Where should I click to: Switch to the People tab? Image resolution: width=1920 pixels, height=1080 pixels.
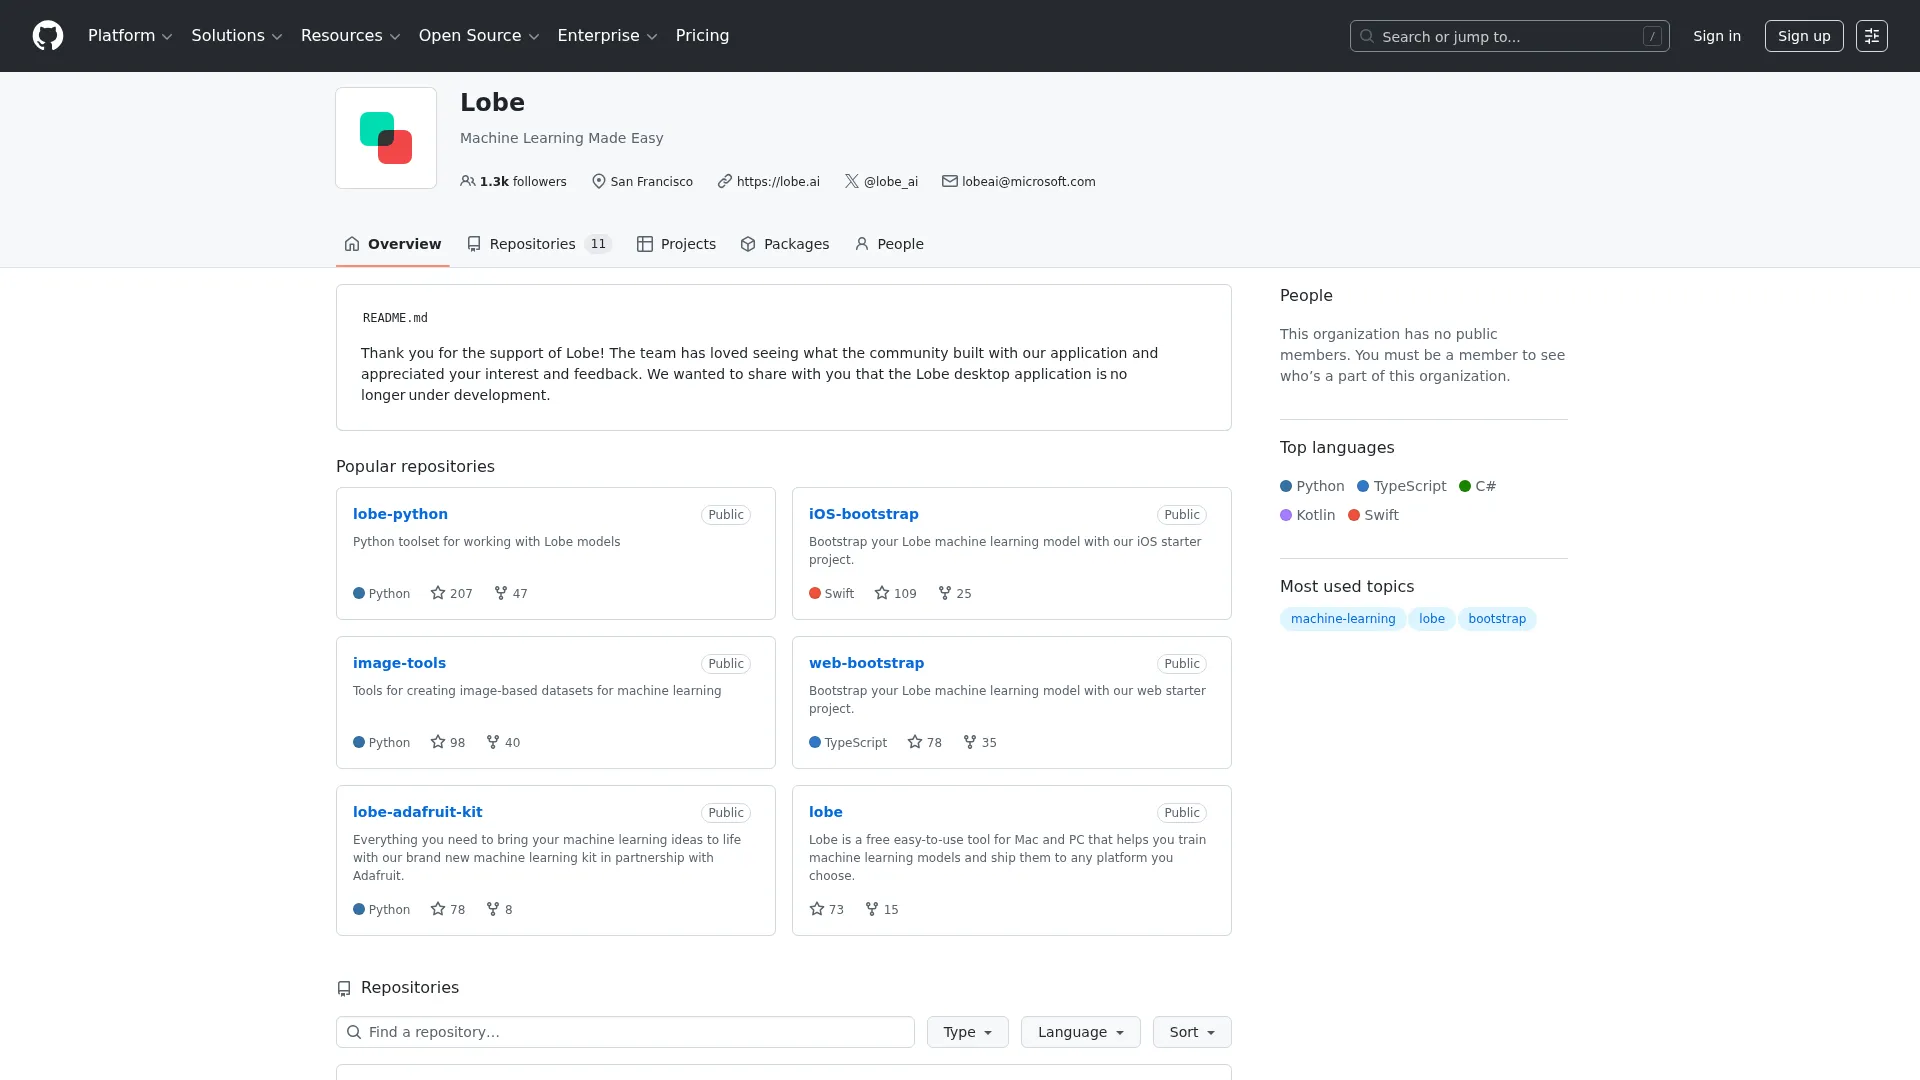pos(889,244)
